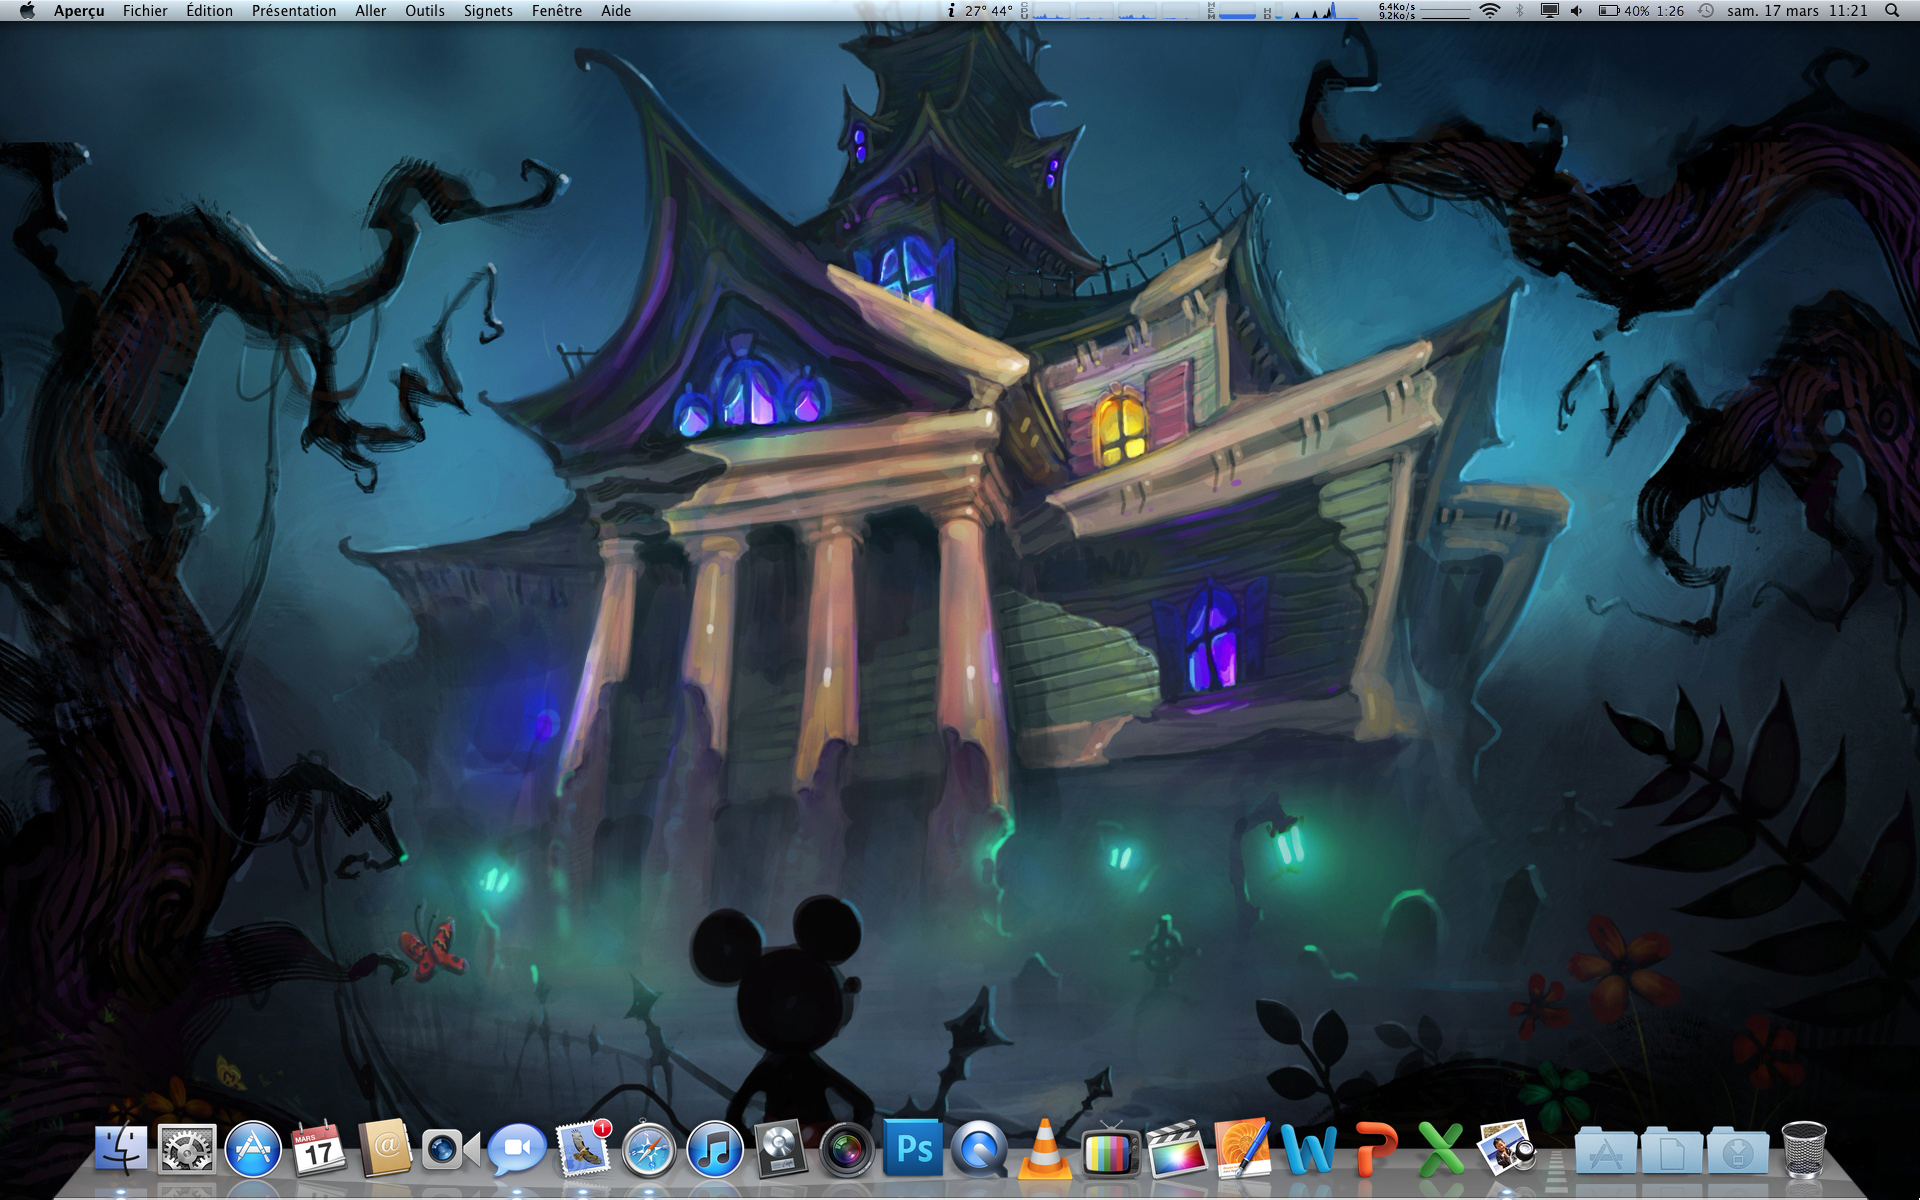Open the Trash
The width and height of the screenshot is (1920, 1200).
coord(1804,1149)
